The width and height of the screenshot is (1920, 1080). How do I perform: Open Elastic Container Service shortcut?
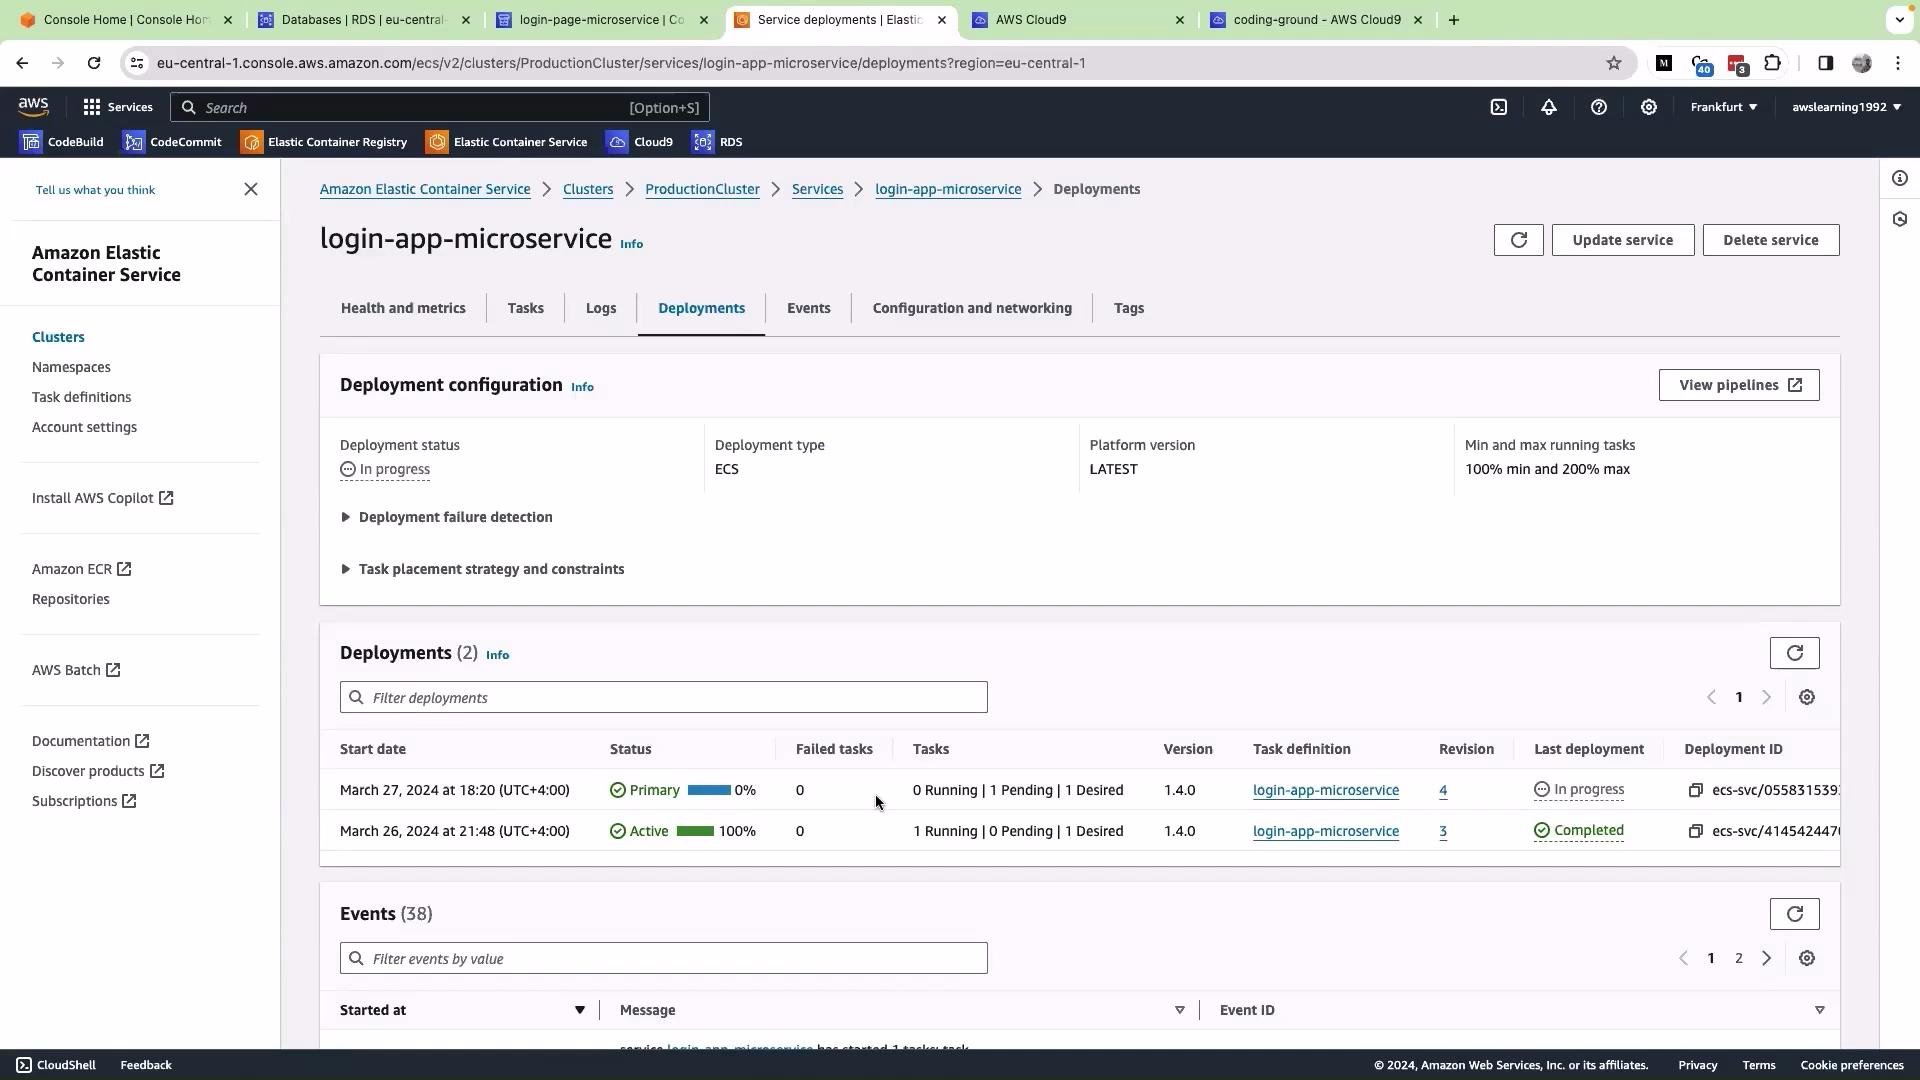[x=507, y=142]
